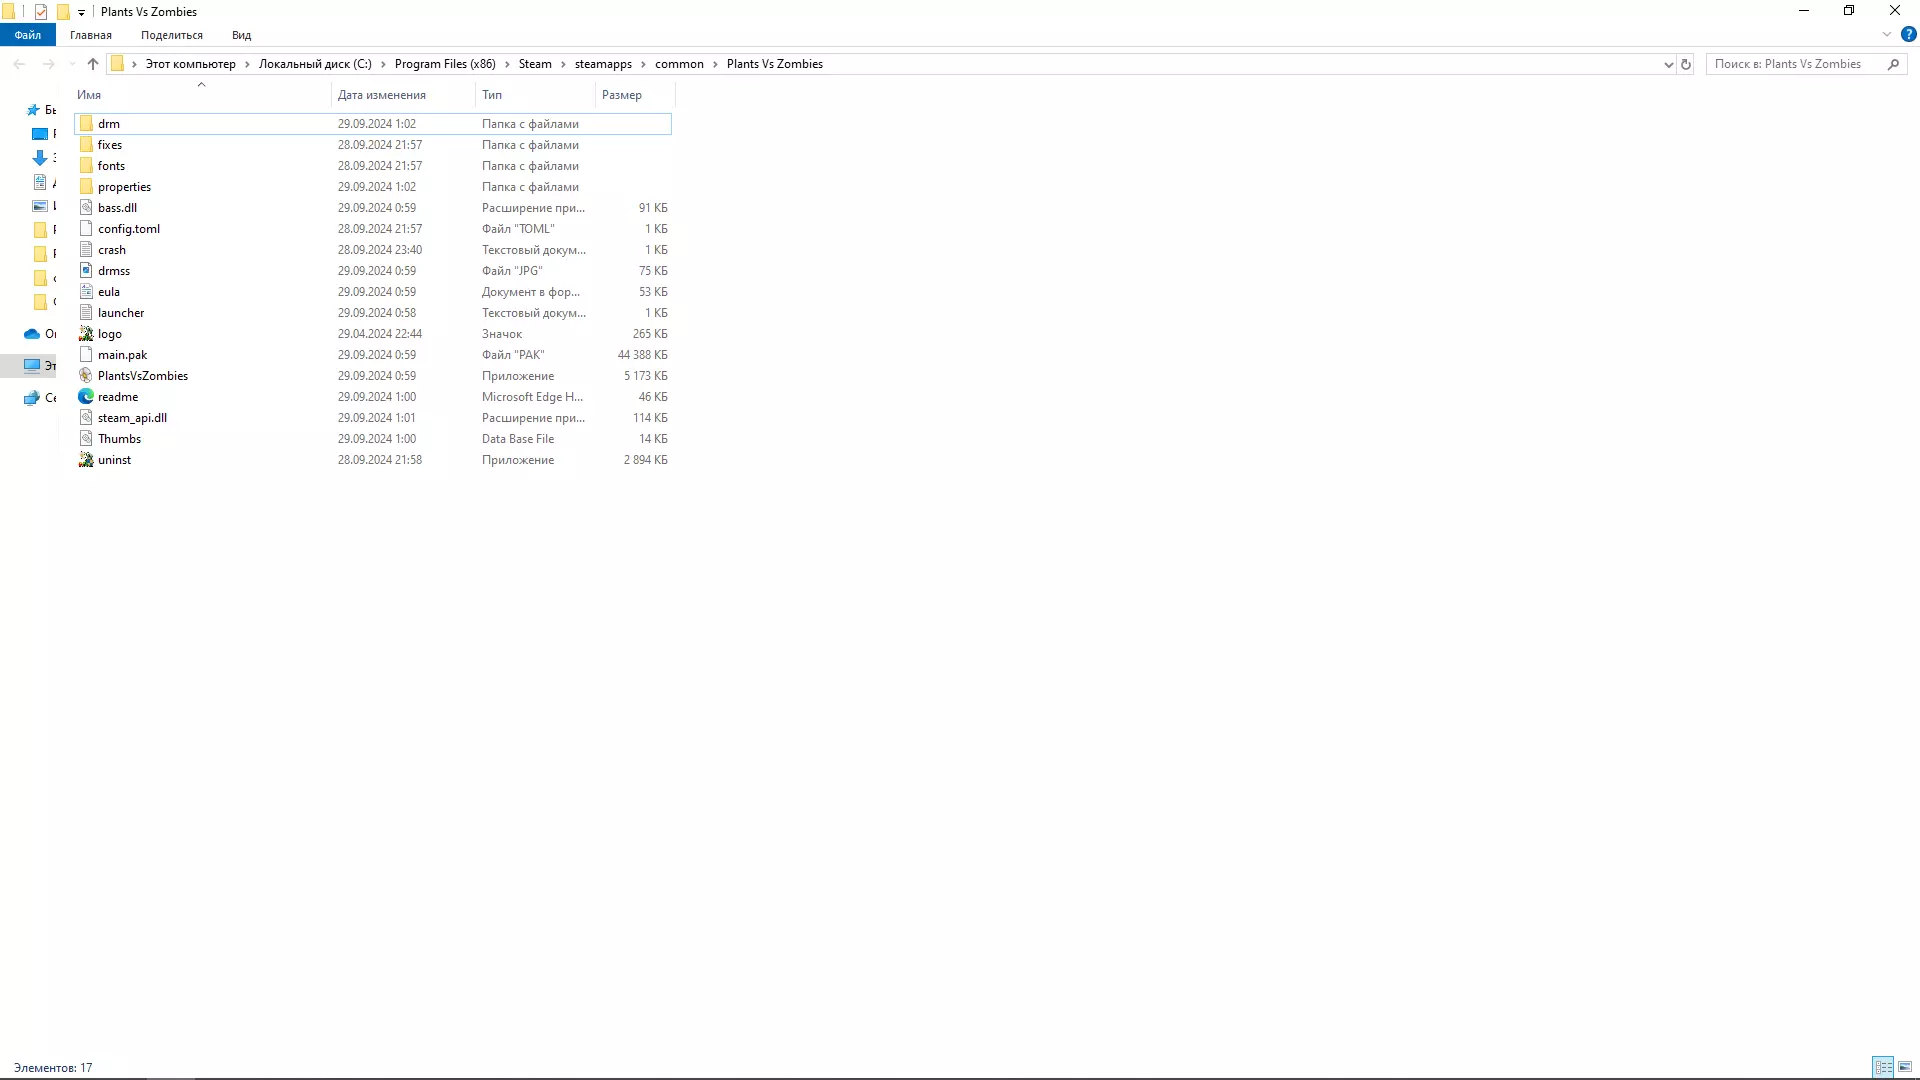Click the search Plants Vs Zombies field
Screen dimensions: 1920x1080
[1795, 64]
